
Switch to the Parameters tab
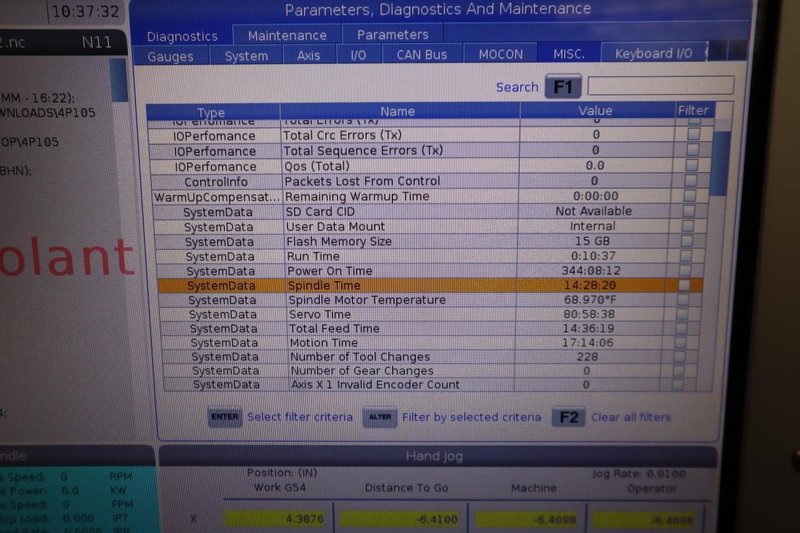(x=392, y=34)
